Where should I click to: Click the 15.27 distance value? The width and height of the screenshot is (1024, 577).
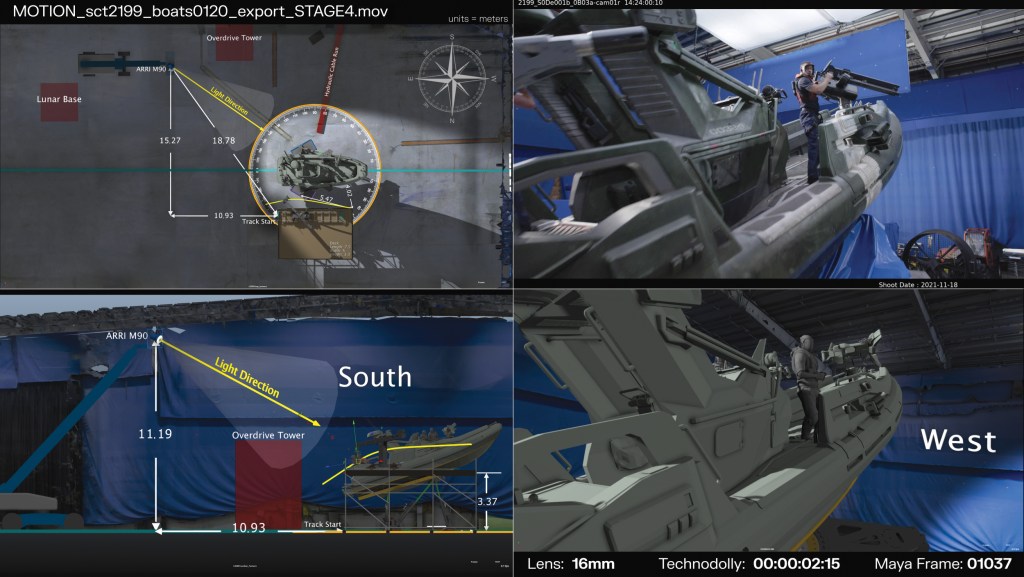point(170,140)
